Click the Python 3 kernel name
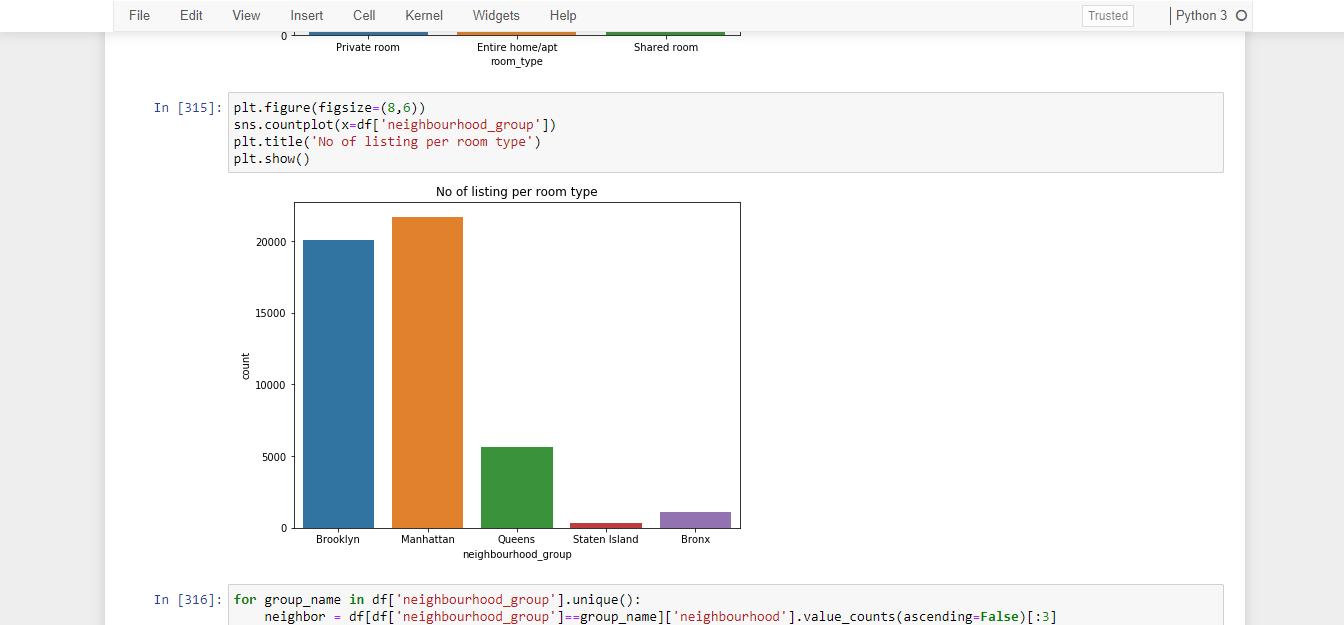The height and width of the screenshot is (625, 1344). tap(1201, 16)
